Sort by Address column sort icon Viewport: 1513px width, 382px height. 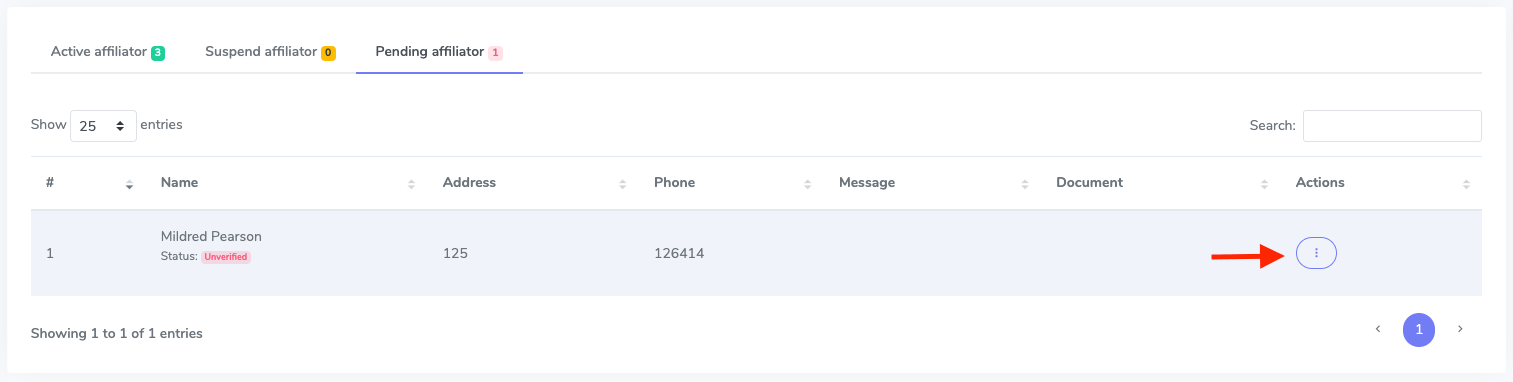(622, 184)
